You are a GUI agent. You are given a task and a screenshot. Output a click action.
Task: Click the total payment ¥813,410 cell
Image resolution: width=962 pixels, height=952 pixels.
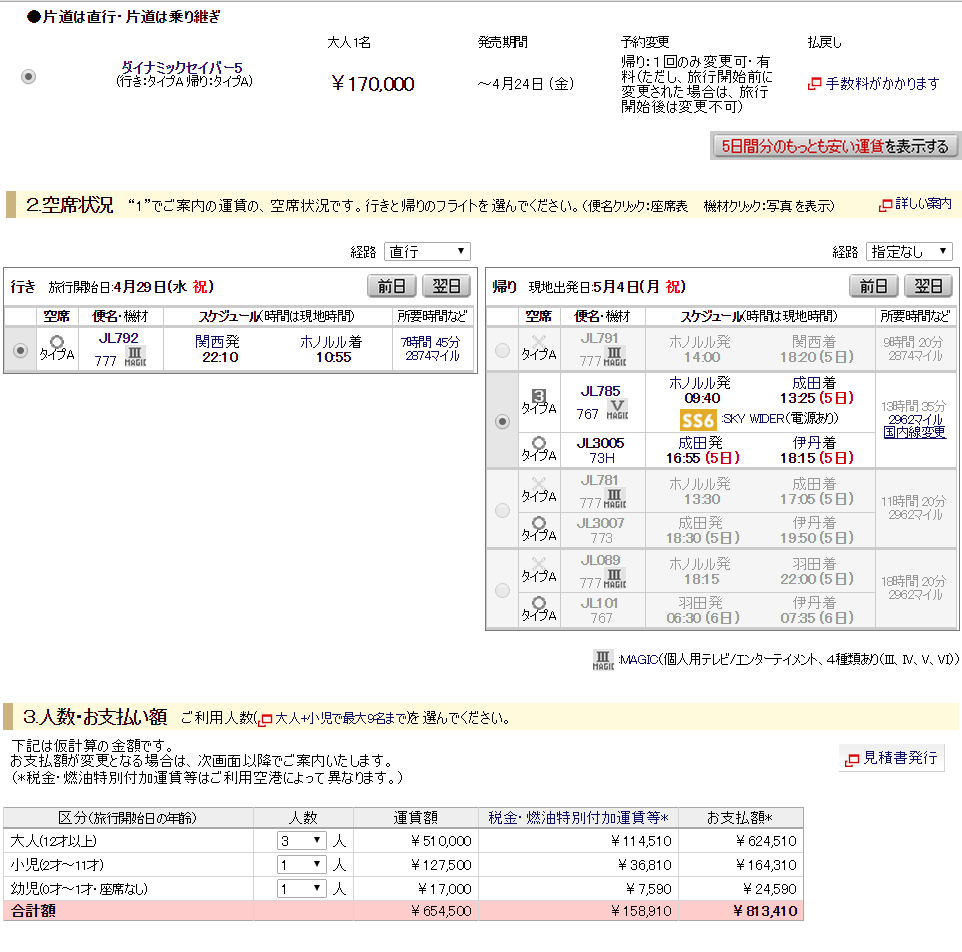(x=741, y=911)
